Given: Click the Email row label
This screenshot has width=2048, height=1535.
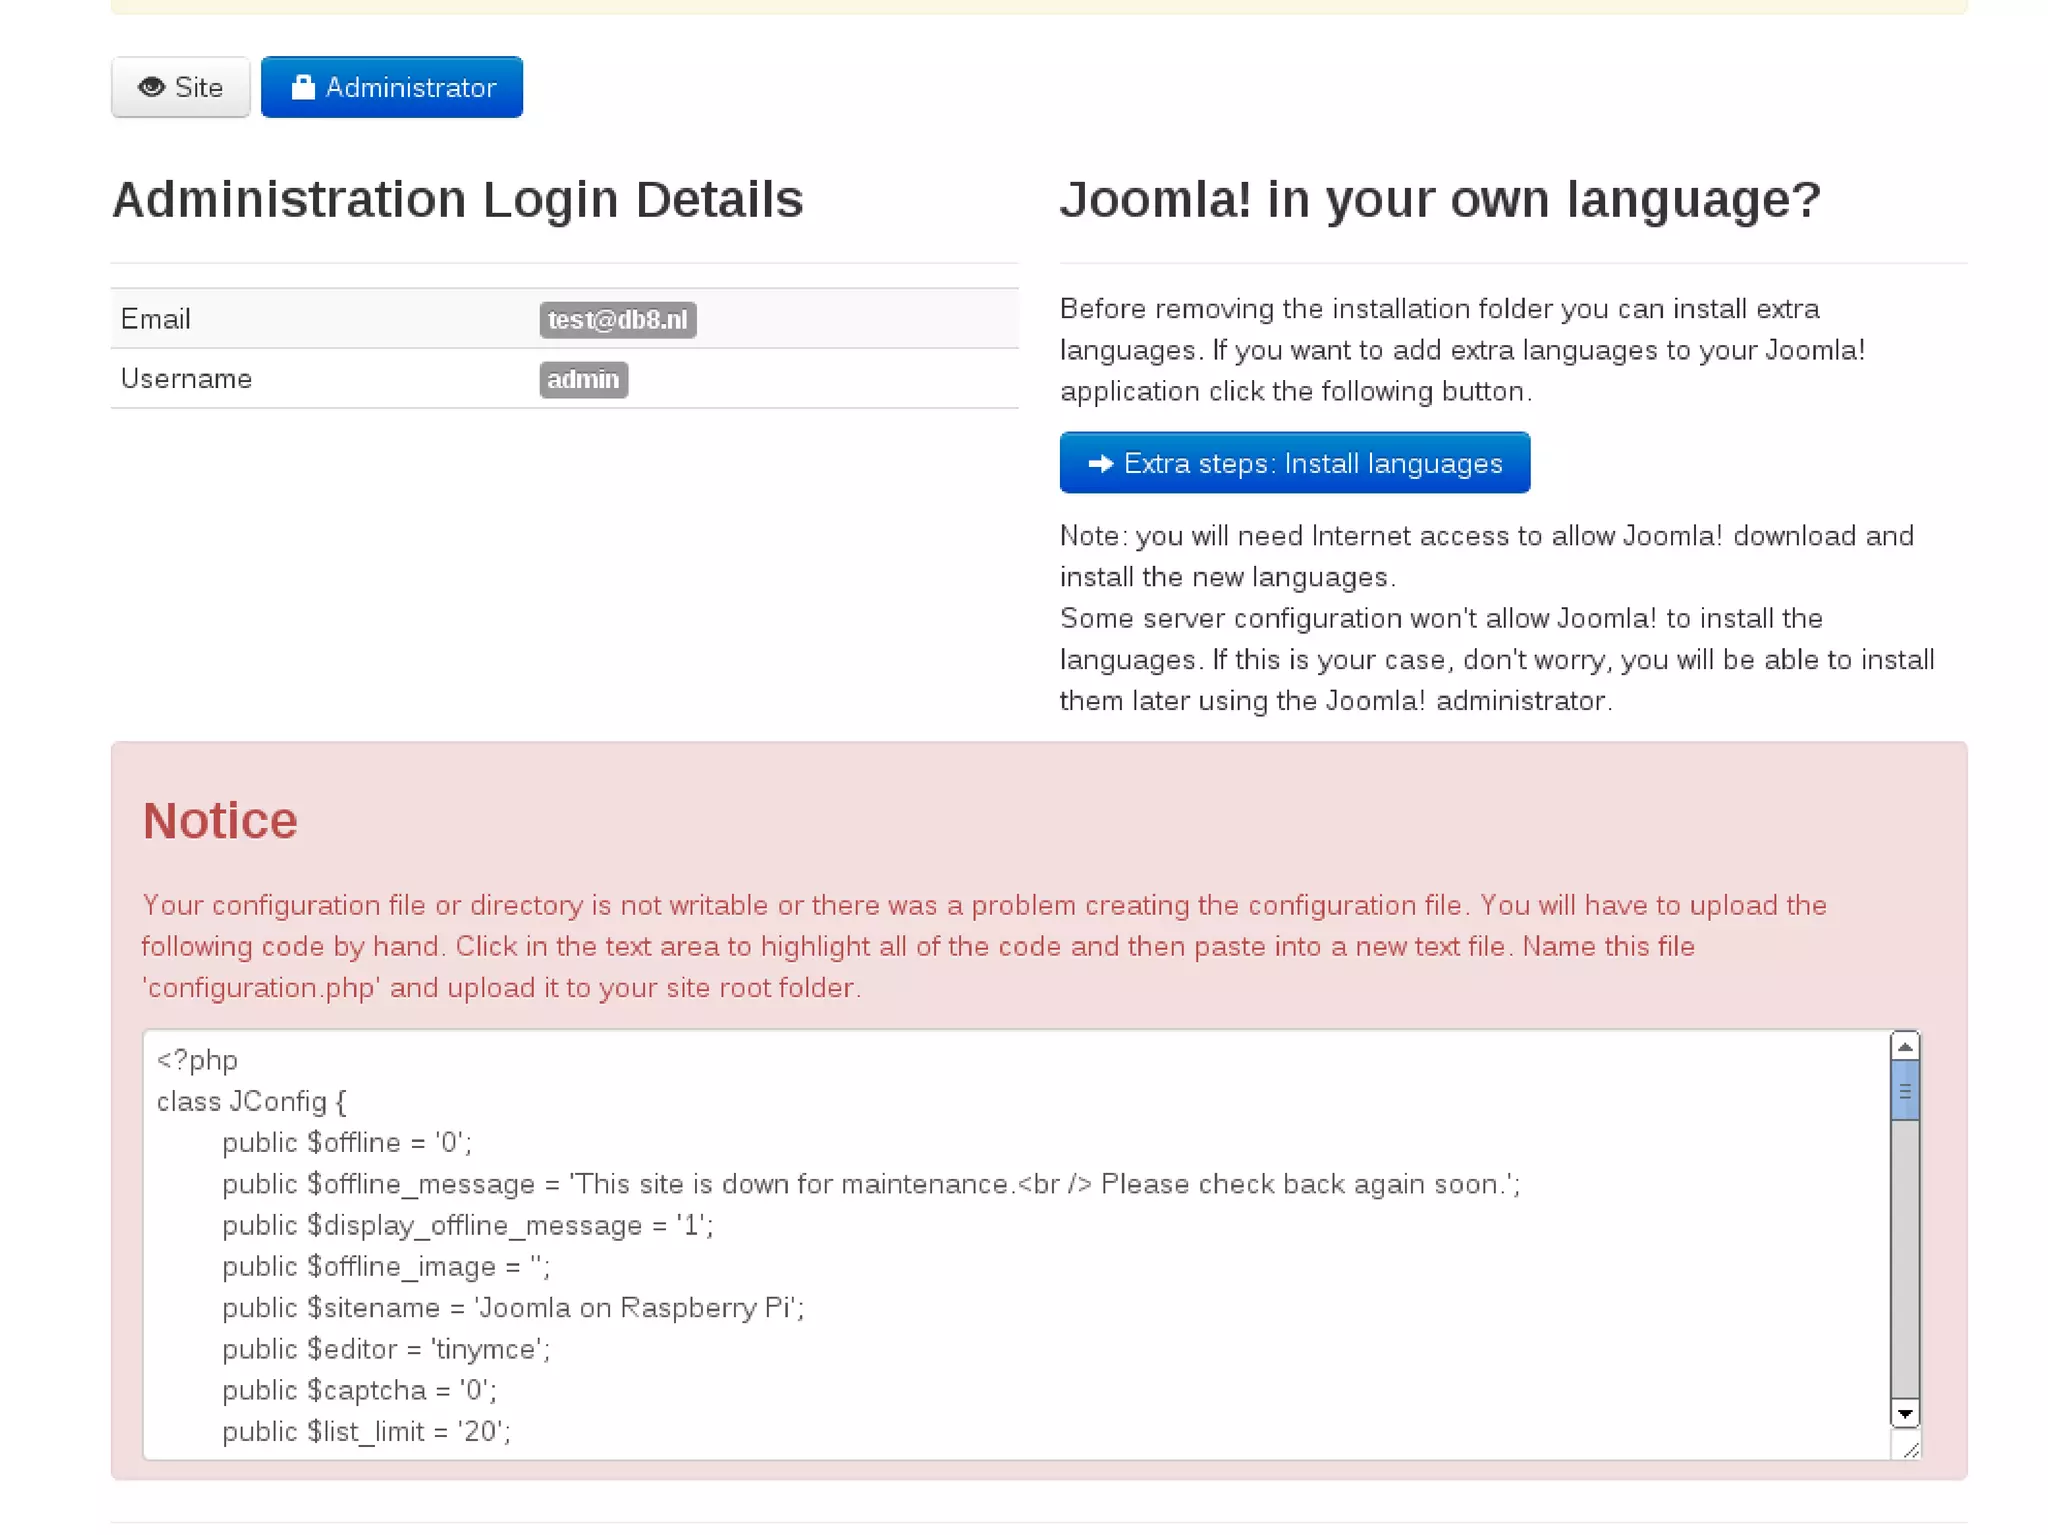Looking at the screenshot, I should coord(155,319).
